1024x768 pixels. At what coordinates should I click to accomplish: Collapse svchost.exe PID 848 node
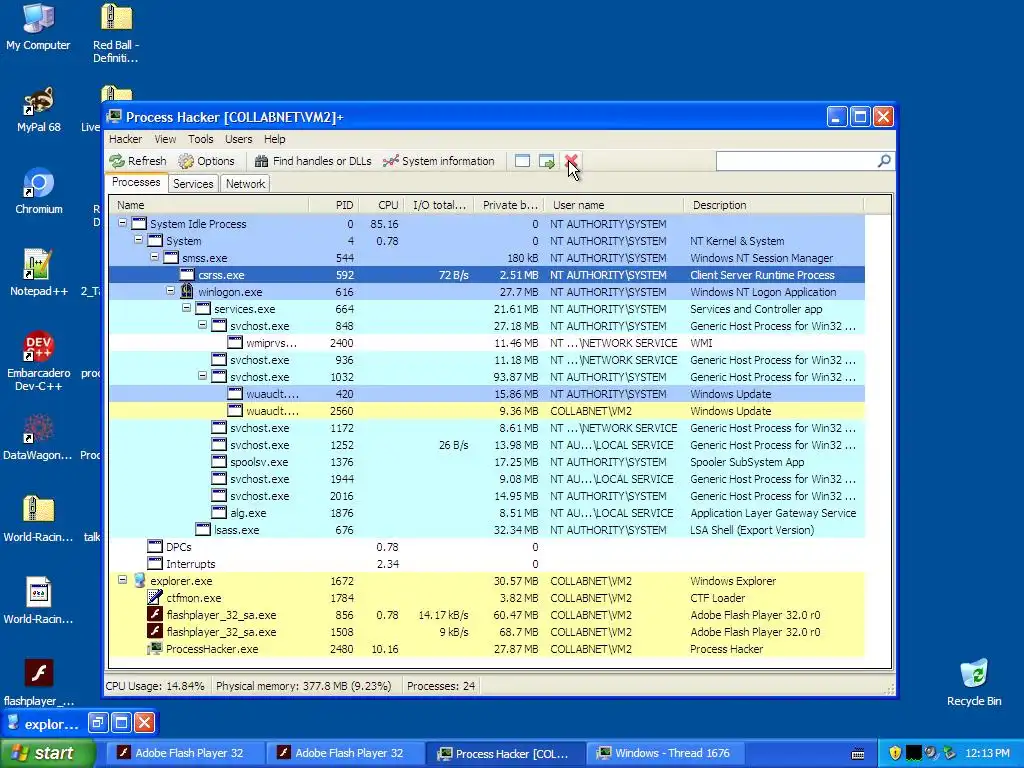pos(202,325)
